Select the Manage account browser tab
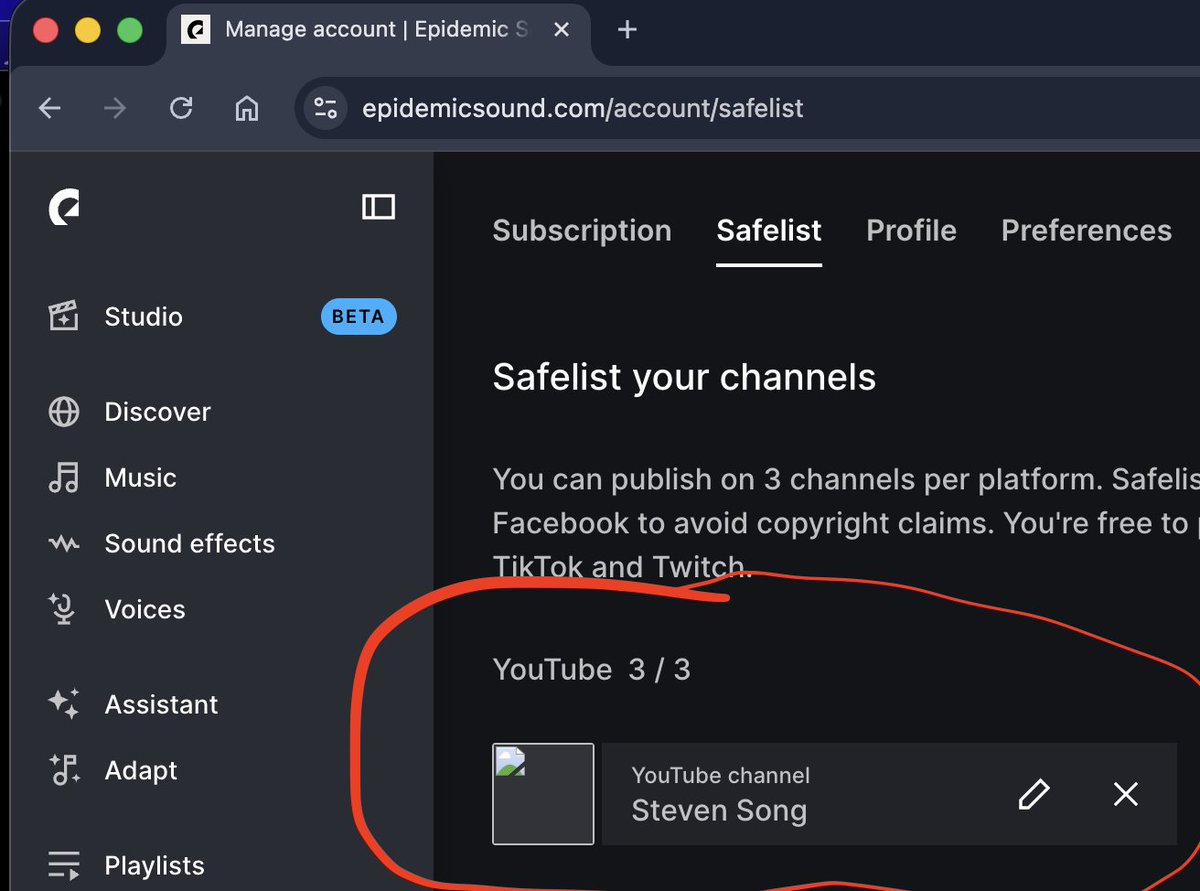1200x891 pixels. [376, 30]
